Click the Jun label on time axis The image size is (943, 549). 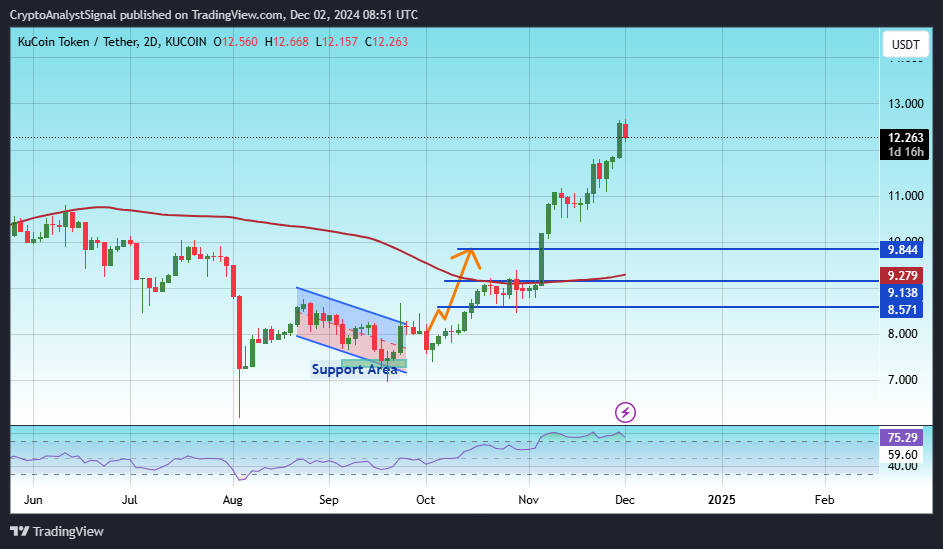[33, 500]
